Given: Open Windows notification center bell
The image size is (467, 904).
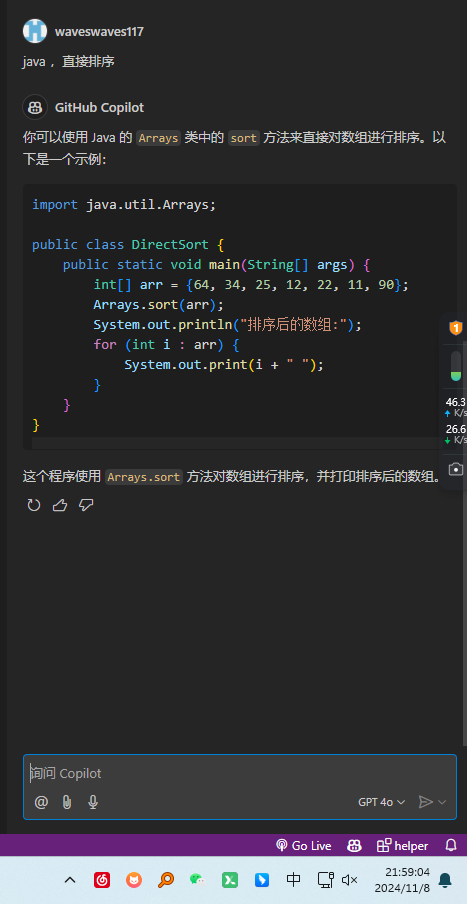Looking at the screenshot, I should click(x=445, y=880).
